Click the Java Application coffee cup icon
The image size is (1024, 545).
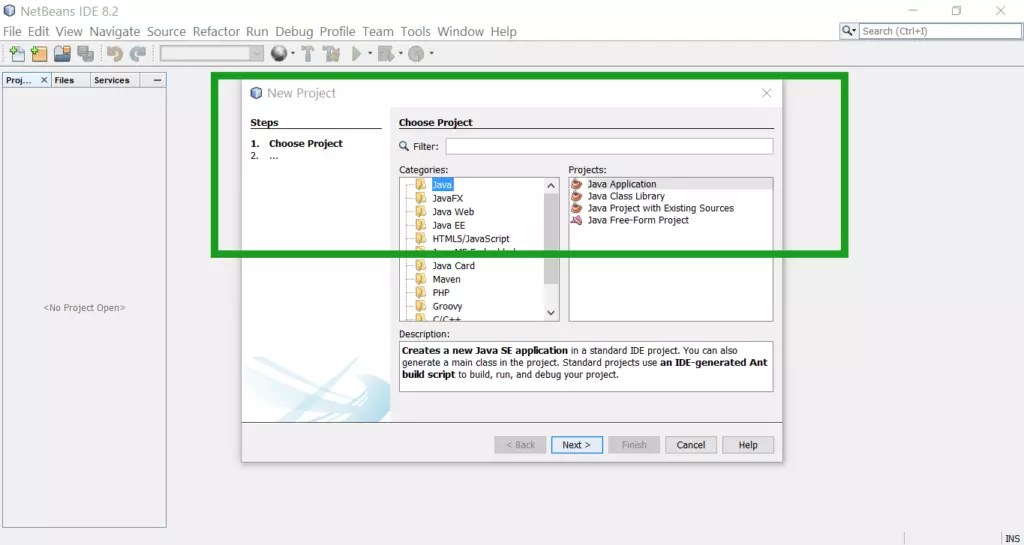pos(576,184)
